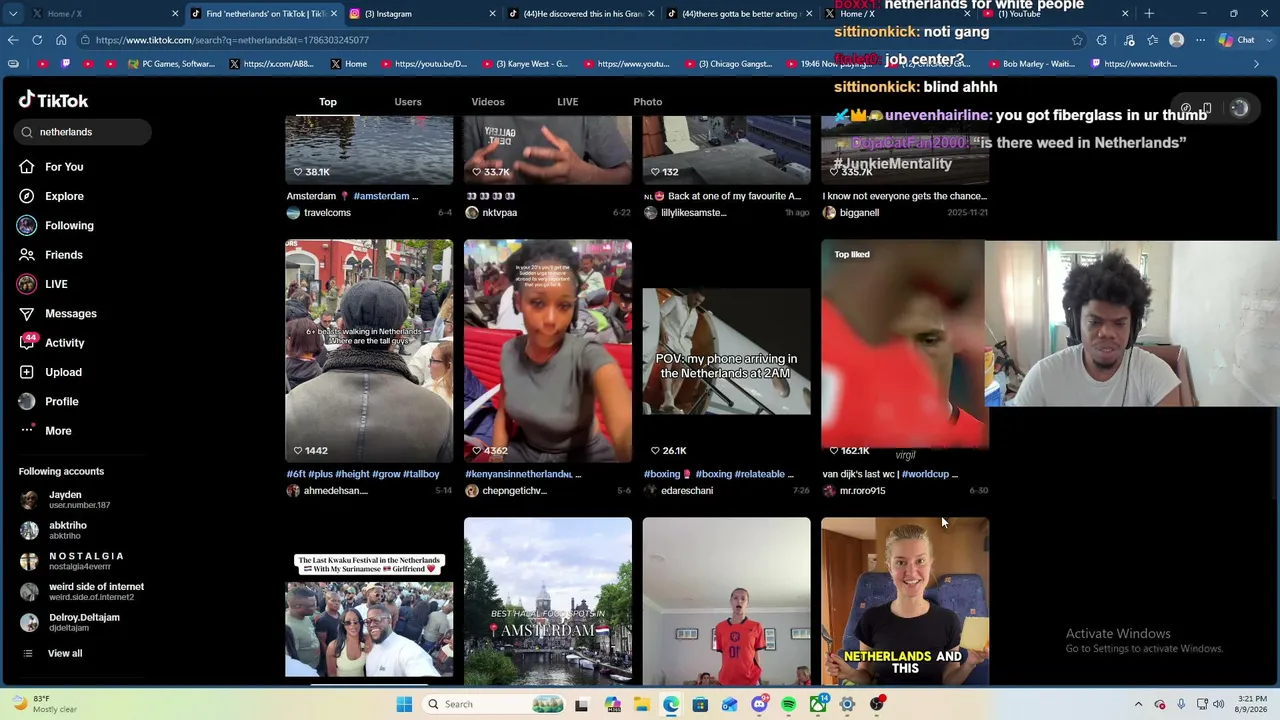1280x720 pixels.
Task: Close the Instagram browser tab
Action: click(x=492, y=14)
